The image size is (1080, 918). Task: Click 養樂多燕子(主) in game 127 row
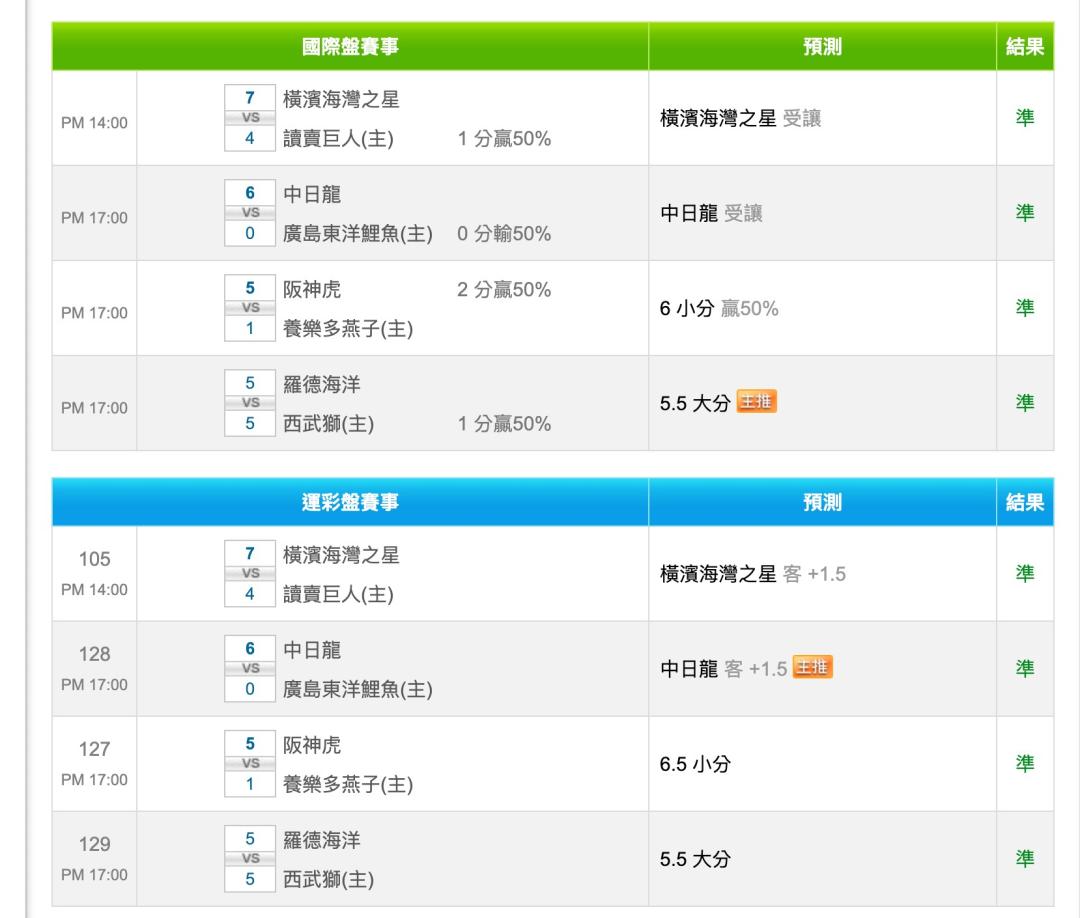[348, 785]
